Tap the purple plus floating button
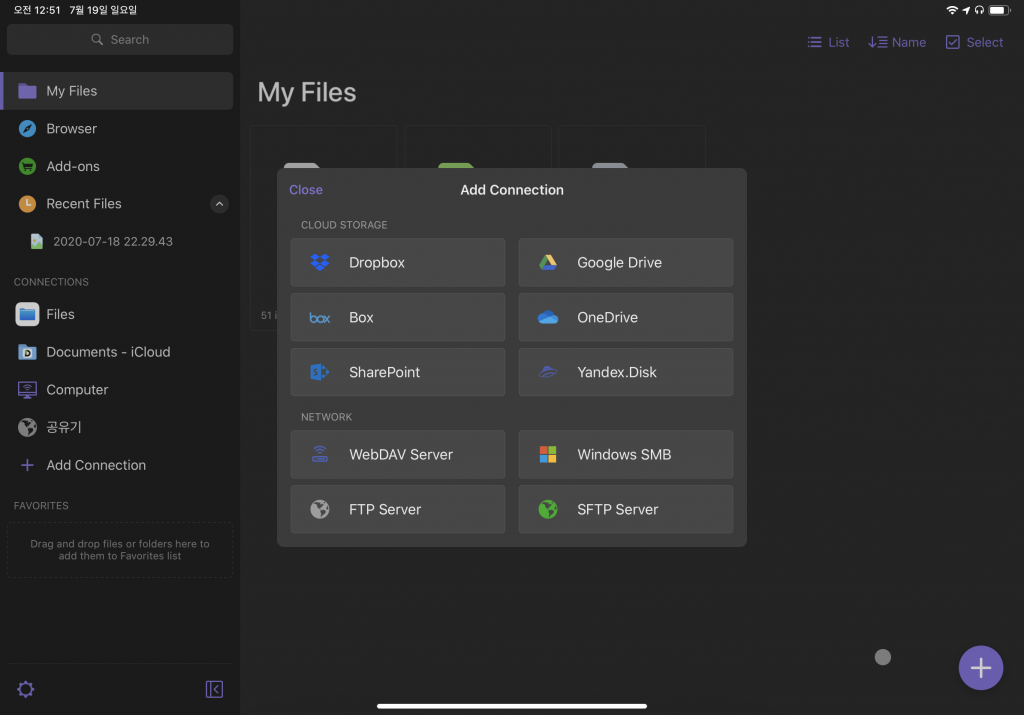1024x715 pixels. [x=980, y=667]
